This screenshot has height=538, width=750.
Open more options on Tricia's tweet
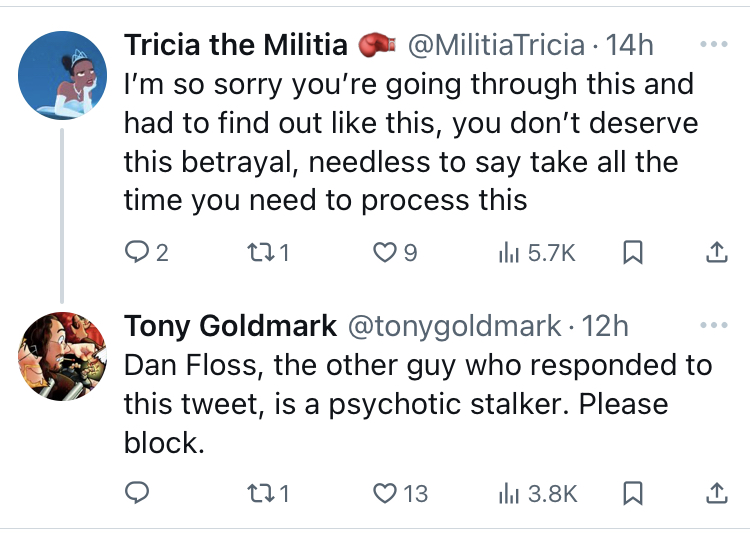coord(714,44)
